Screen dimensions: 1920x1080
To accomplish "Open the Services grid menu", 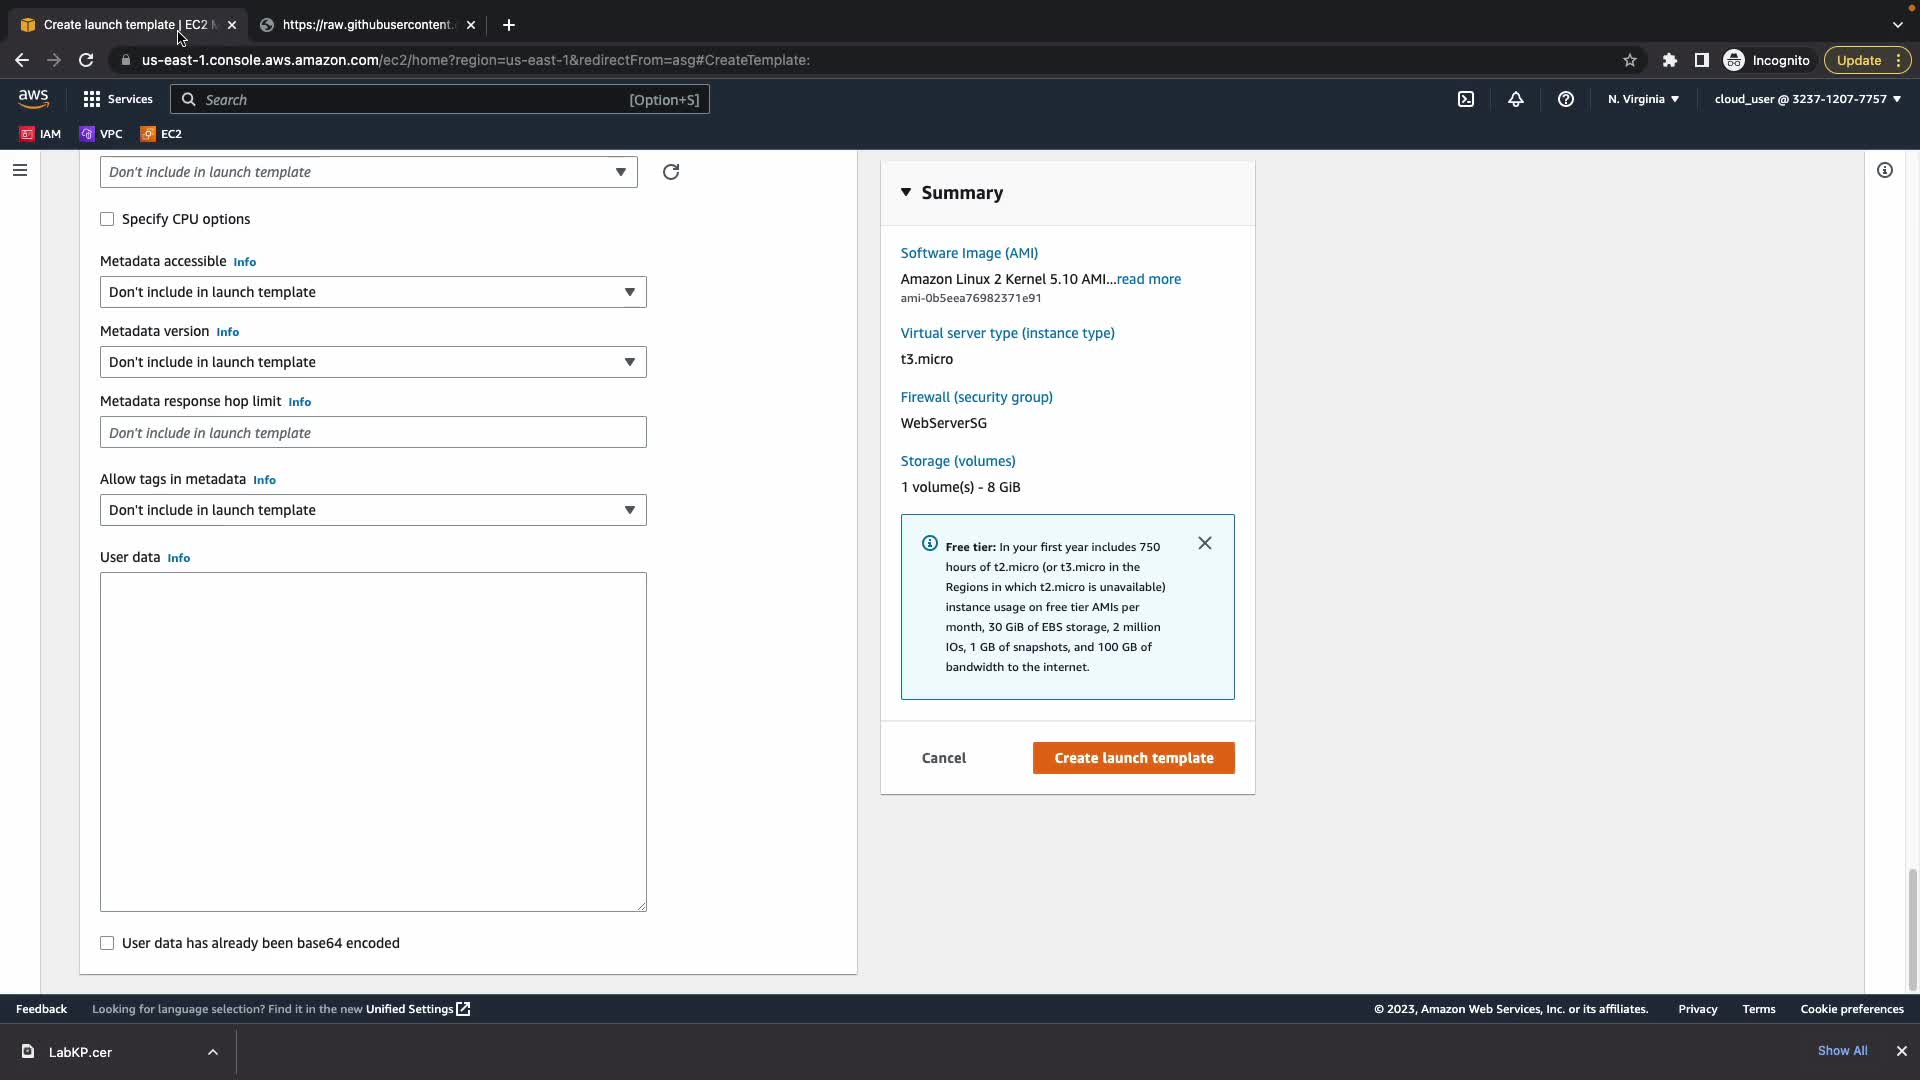I will [118, 99].
